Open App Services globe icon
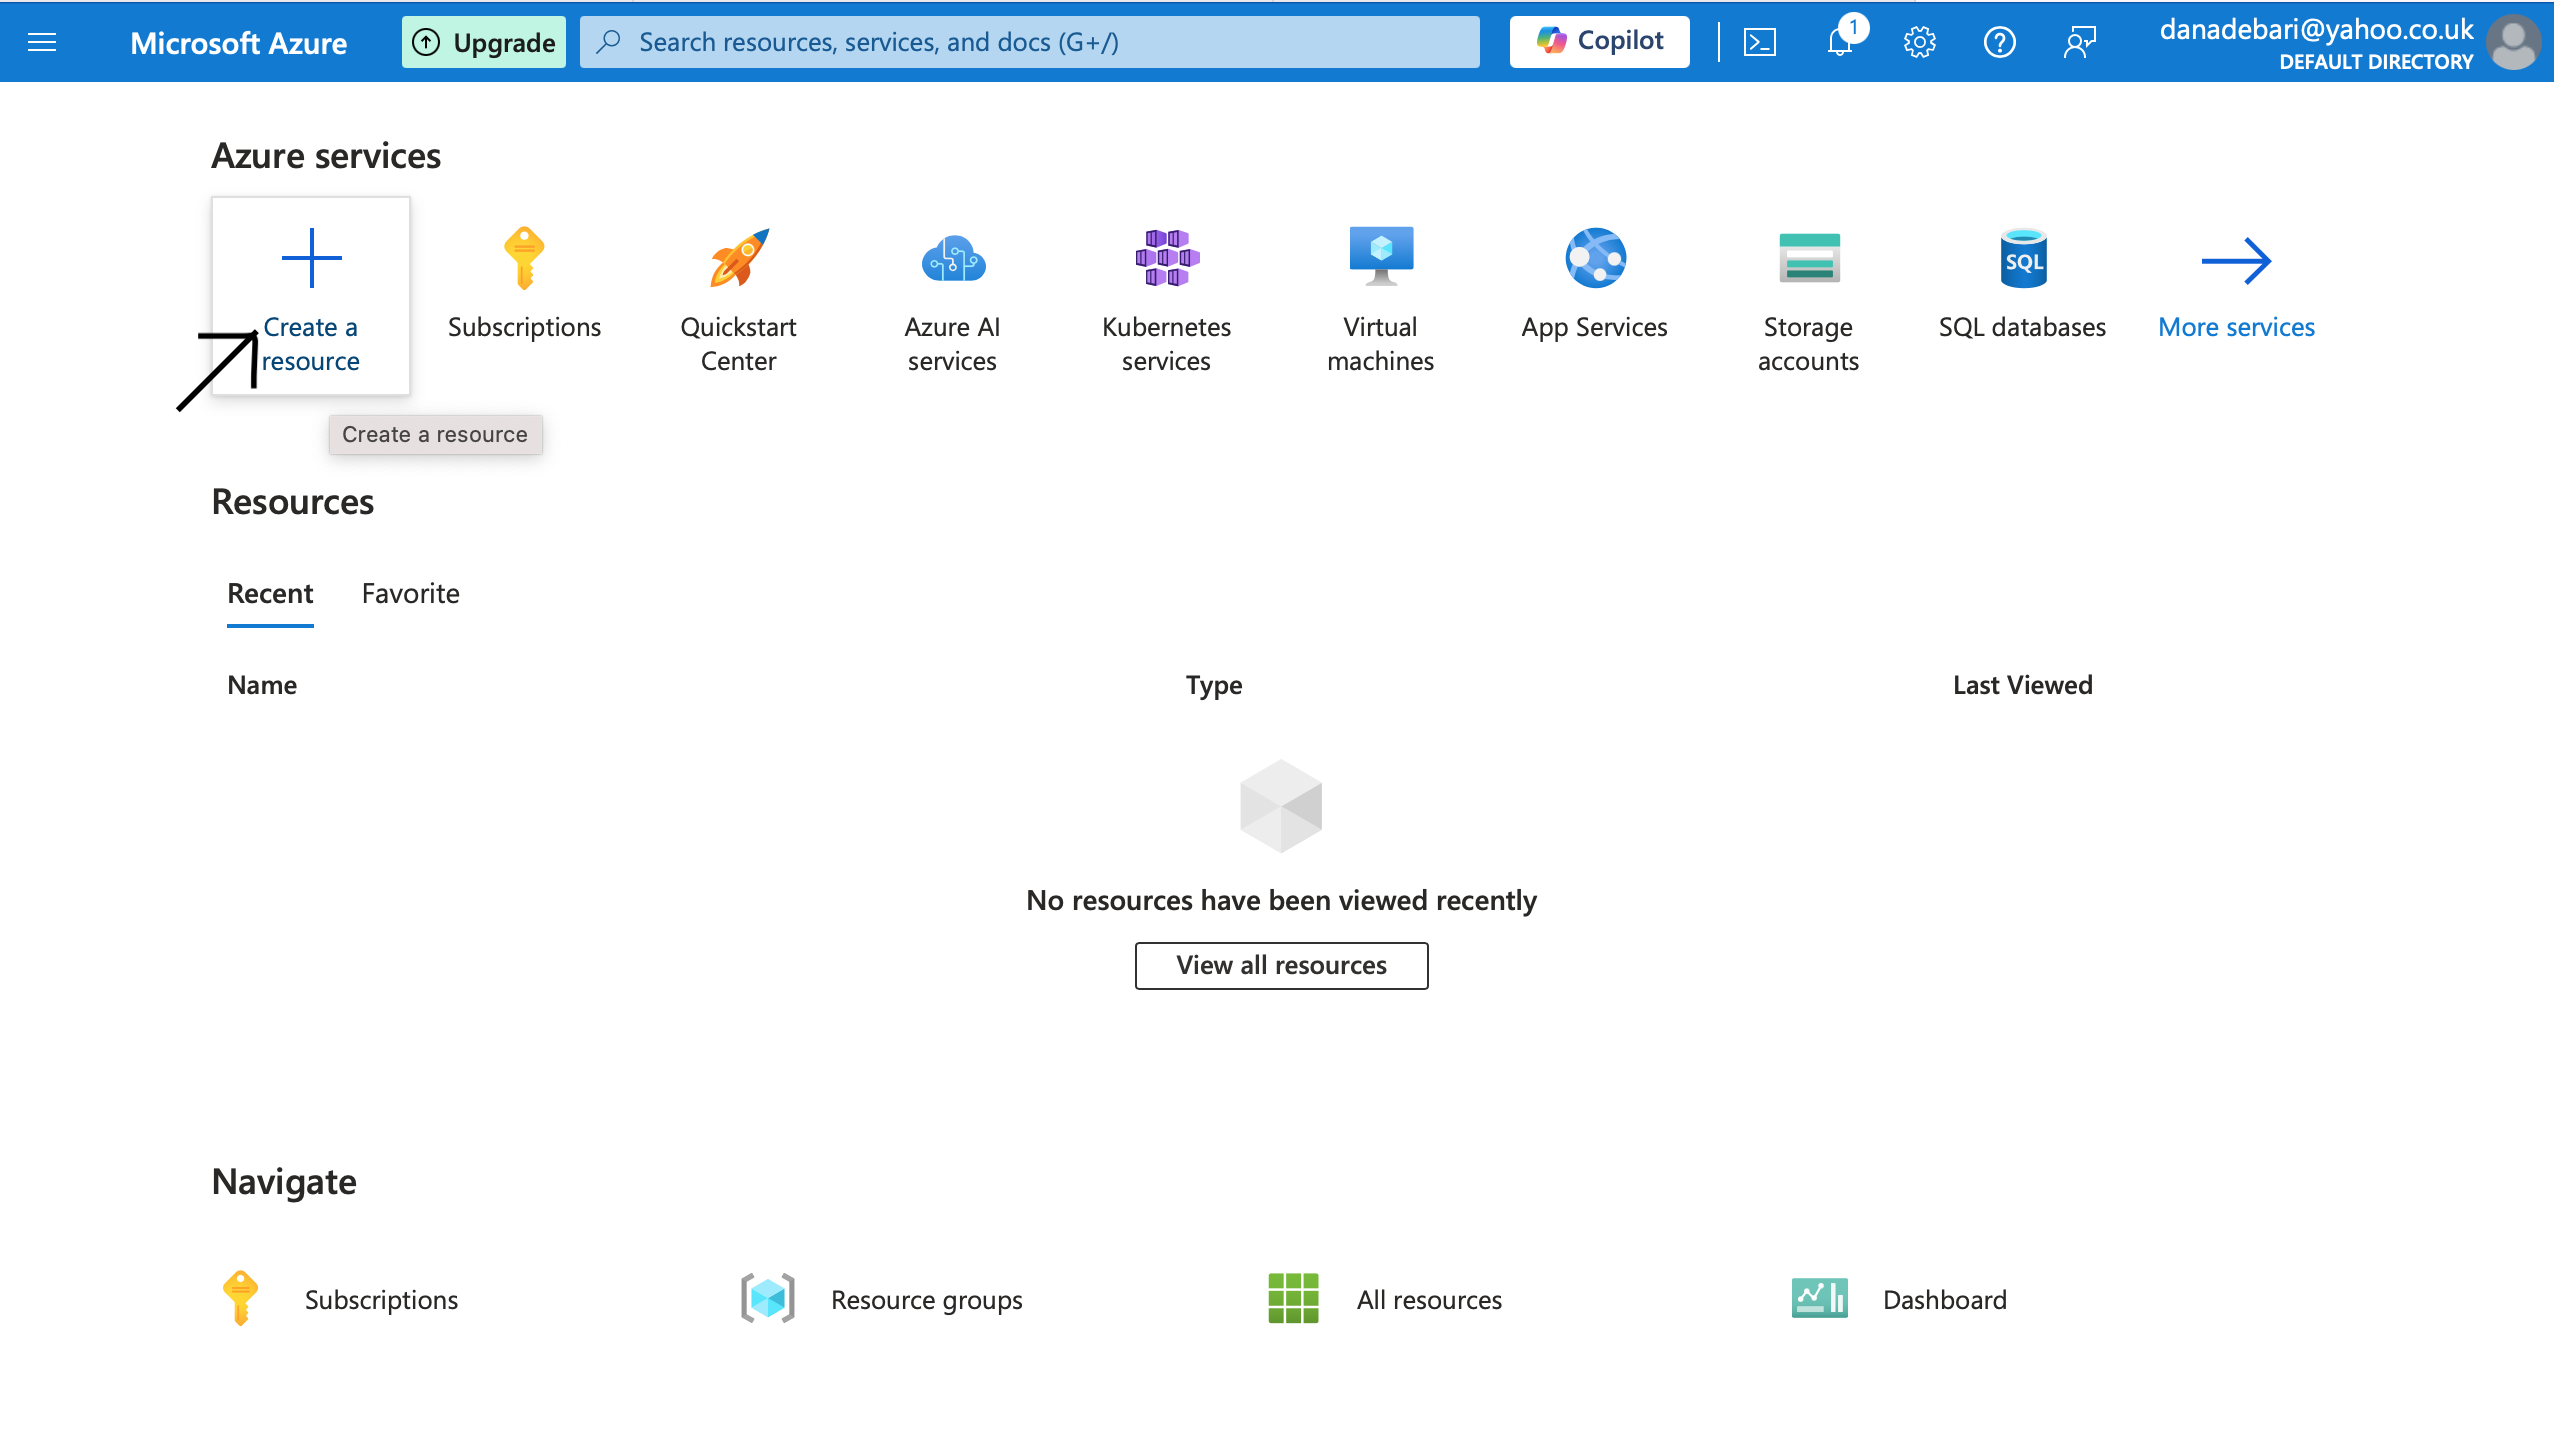The width and height of the screenshot is (2554, 1442). click(x=1594, y=258)
